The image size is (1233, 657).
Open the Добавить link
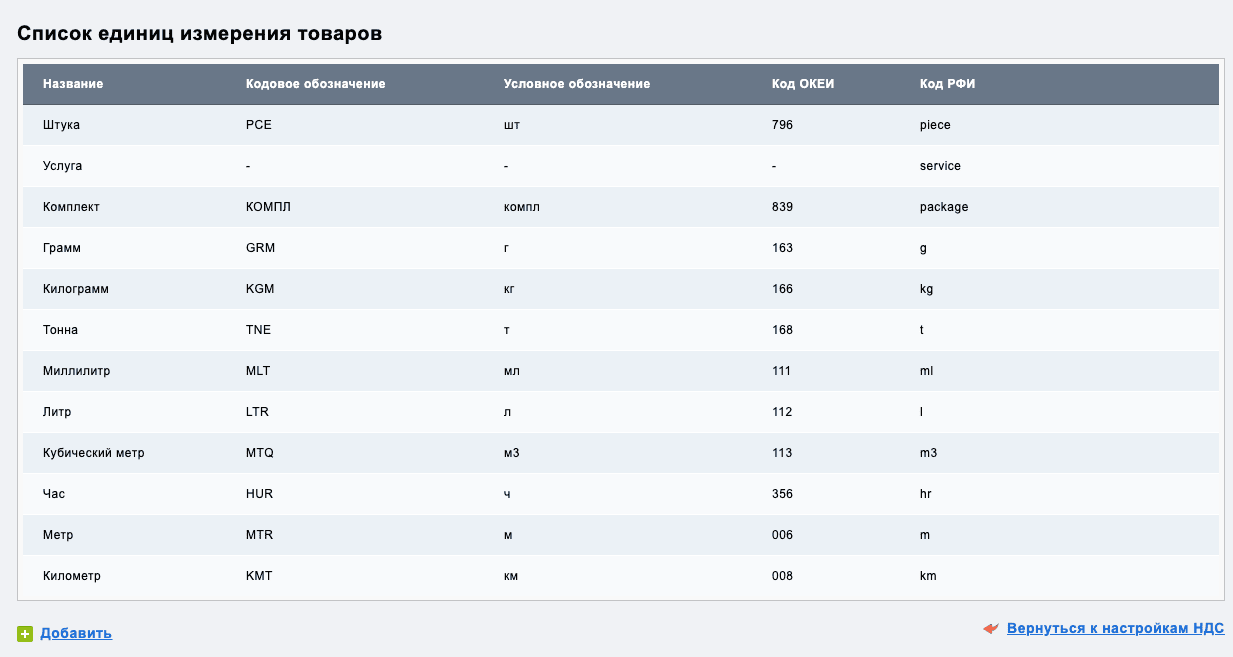(76, 633)
